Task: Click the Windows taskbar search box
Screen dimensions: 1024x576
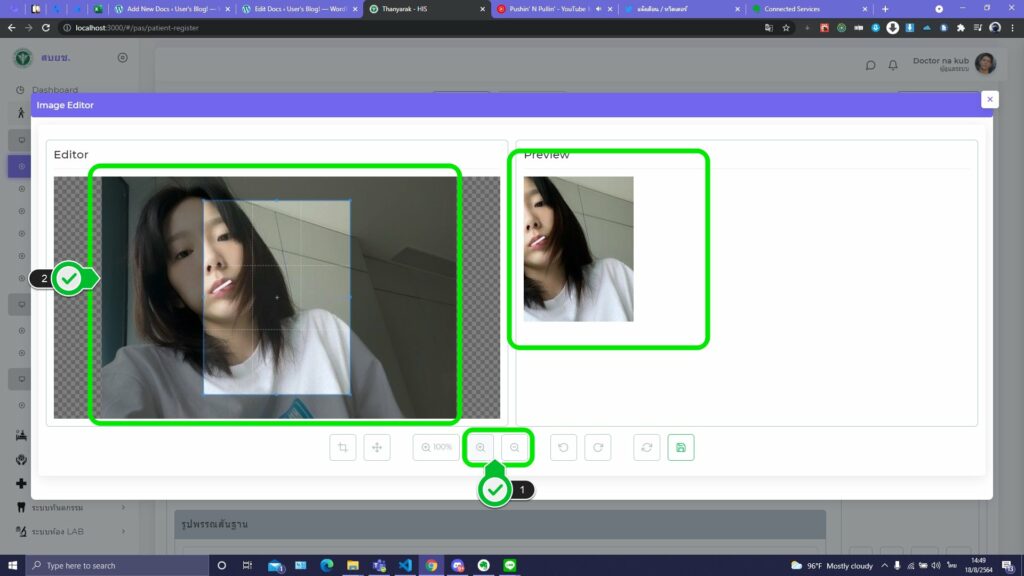Action: click(115, 565)
